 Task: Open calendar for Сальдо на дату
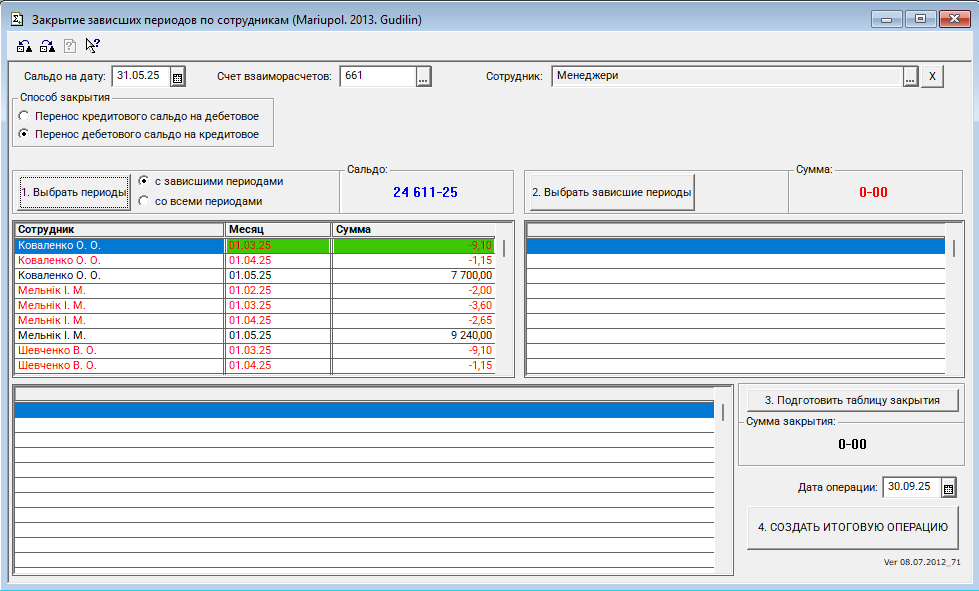[x=177, y=77]
